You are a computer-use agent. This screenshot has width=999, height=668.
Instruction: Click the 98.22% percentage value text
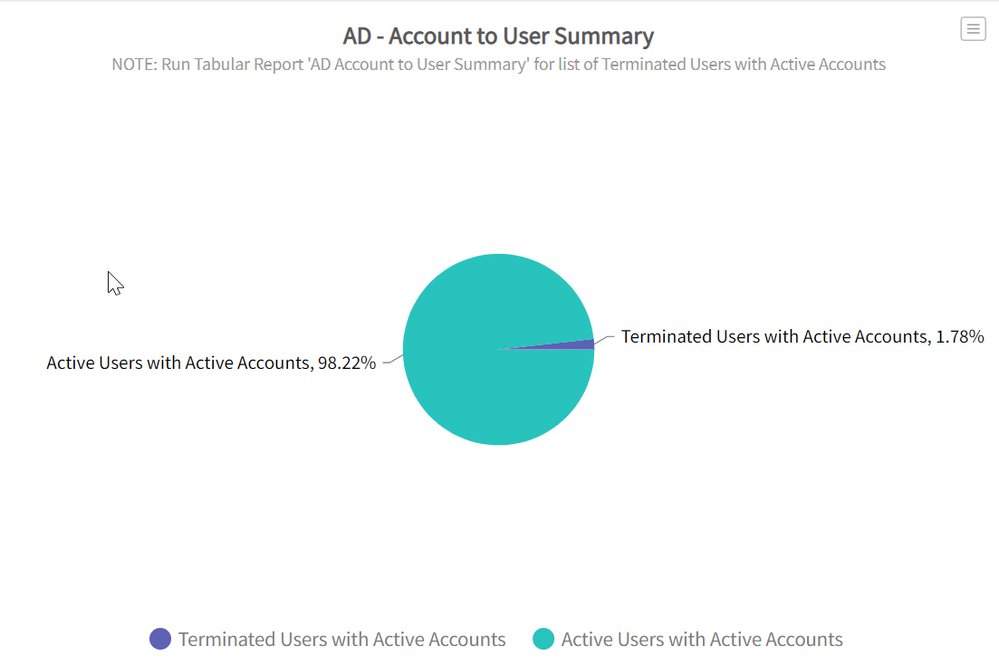tap(346, 363)
